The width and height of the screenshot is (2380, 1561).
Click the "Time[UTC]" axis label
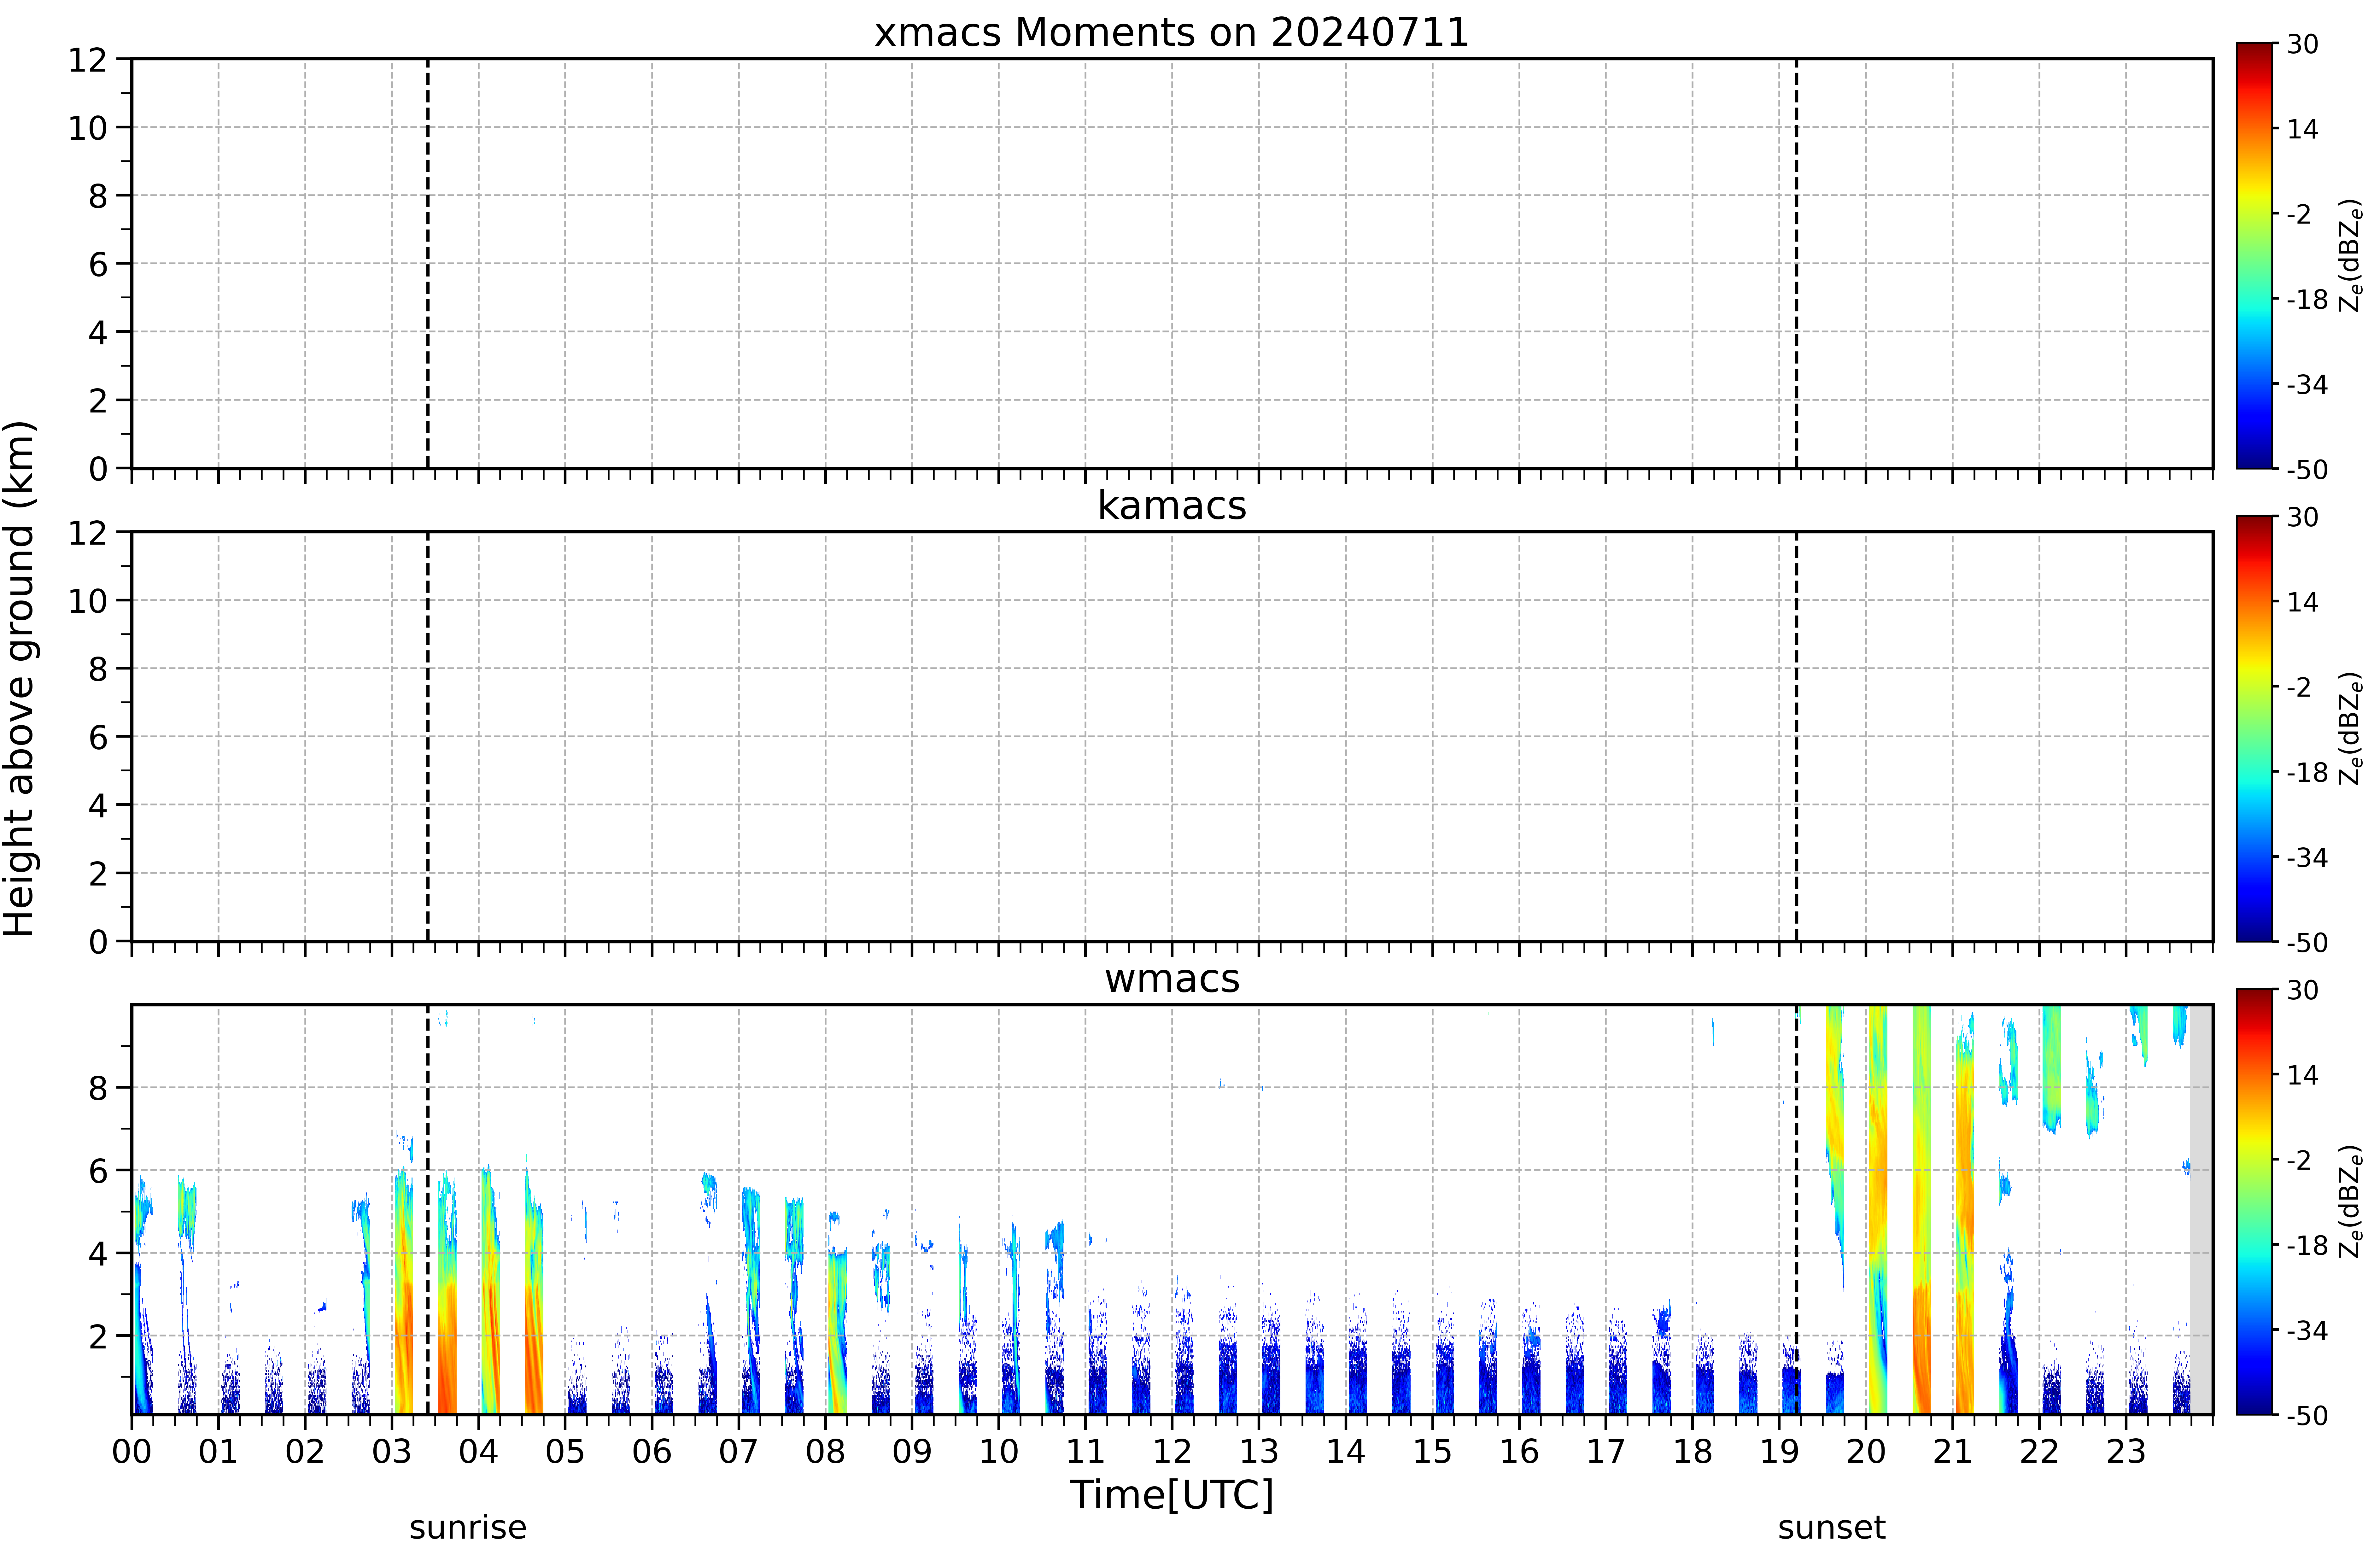[x=1172, y=1495]
